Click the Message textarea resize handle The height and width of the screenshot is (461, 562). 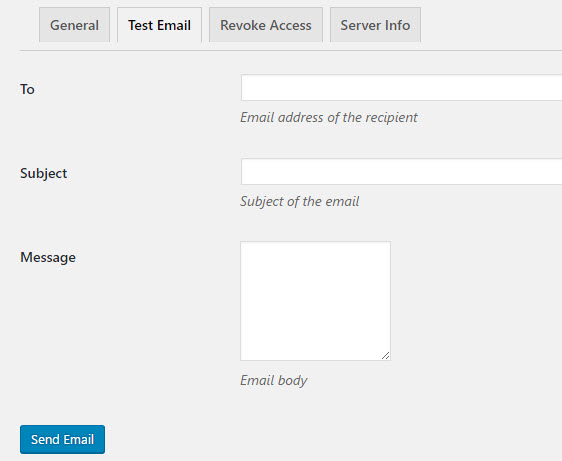[x=386, y=356]
